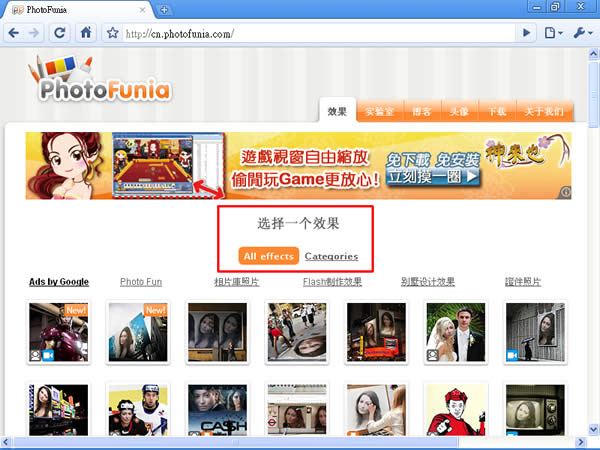Image resolution: width=600 pixels, height=450 pixels.
Task: Open the home page icon
Action: [86, 33]
